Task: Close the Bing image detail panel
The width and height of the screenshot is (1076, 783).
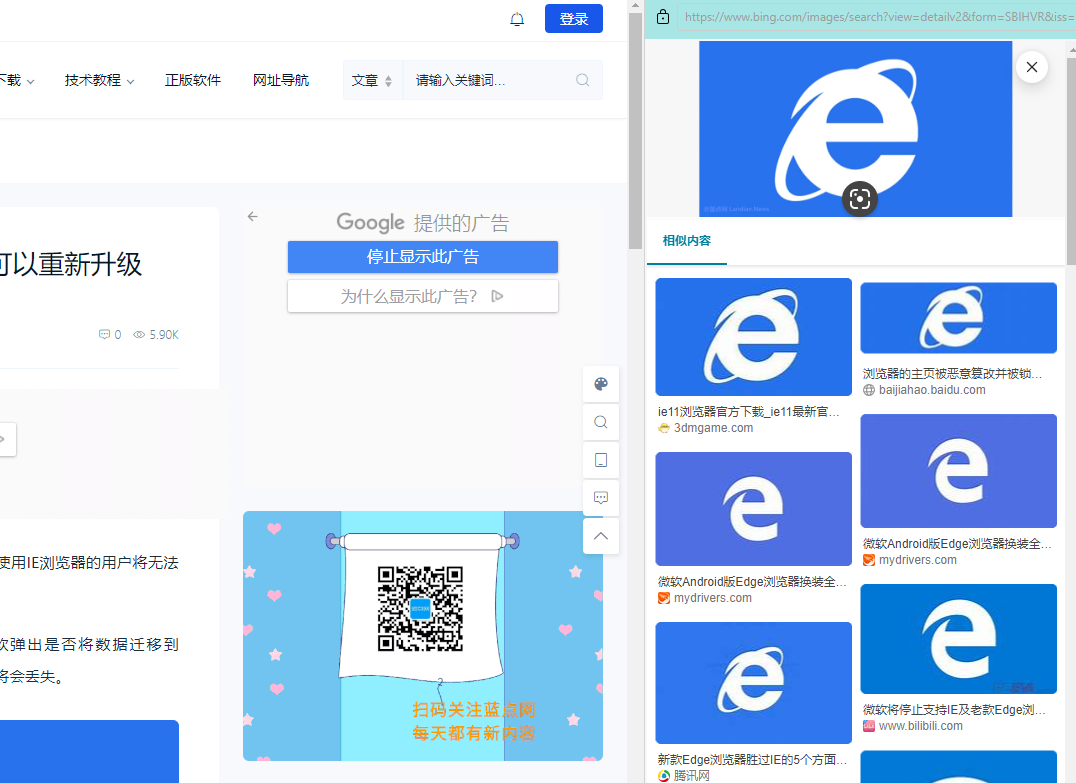Action: tap(1031, 67)
